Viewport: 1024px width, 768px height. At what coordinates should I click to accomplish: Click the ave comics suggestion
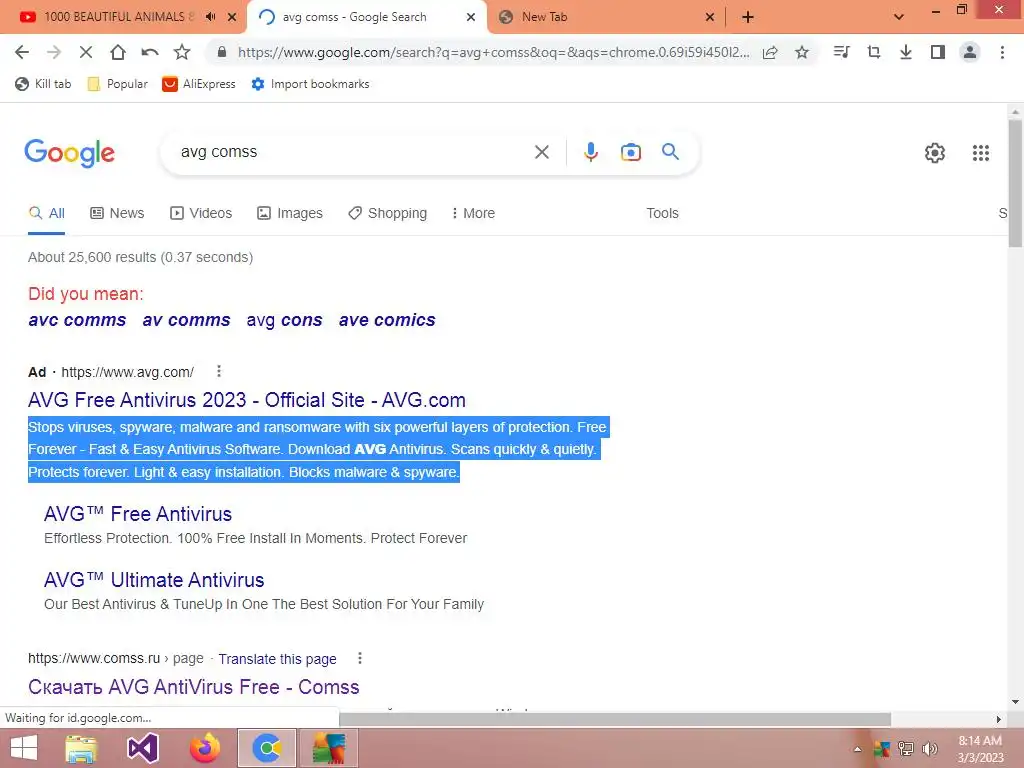[x=387, y=320]
